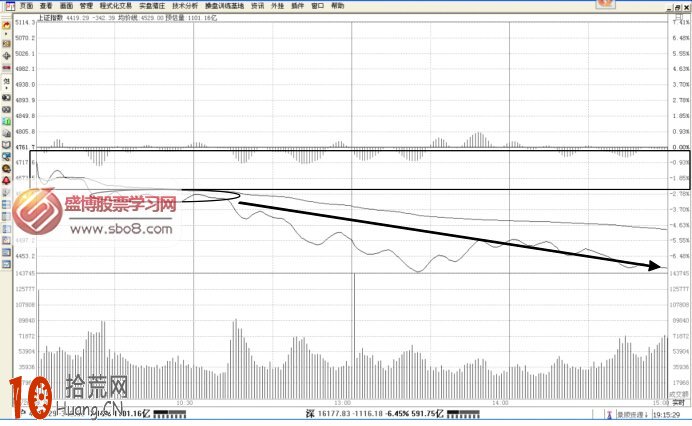Click the 143745 volume axis label on left
This screenshot has height=426, width=692.
[25, 273]
